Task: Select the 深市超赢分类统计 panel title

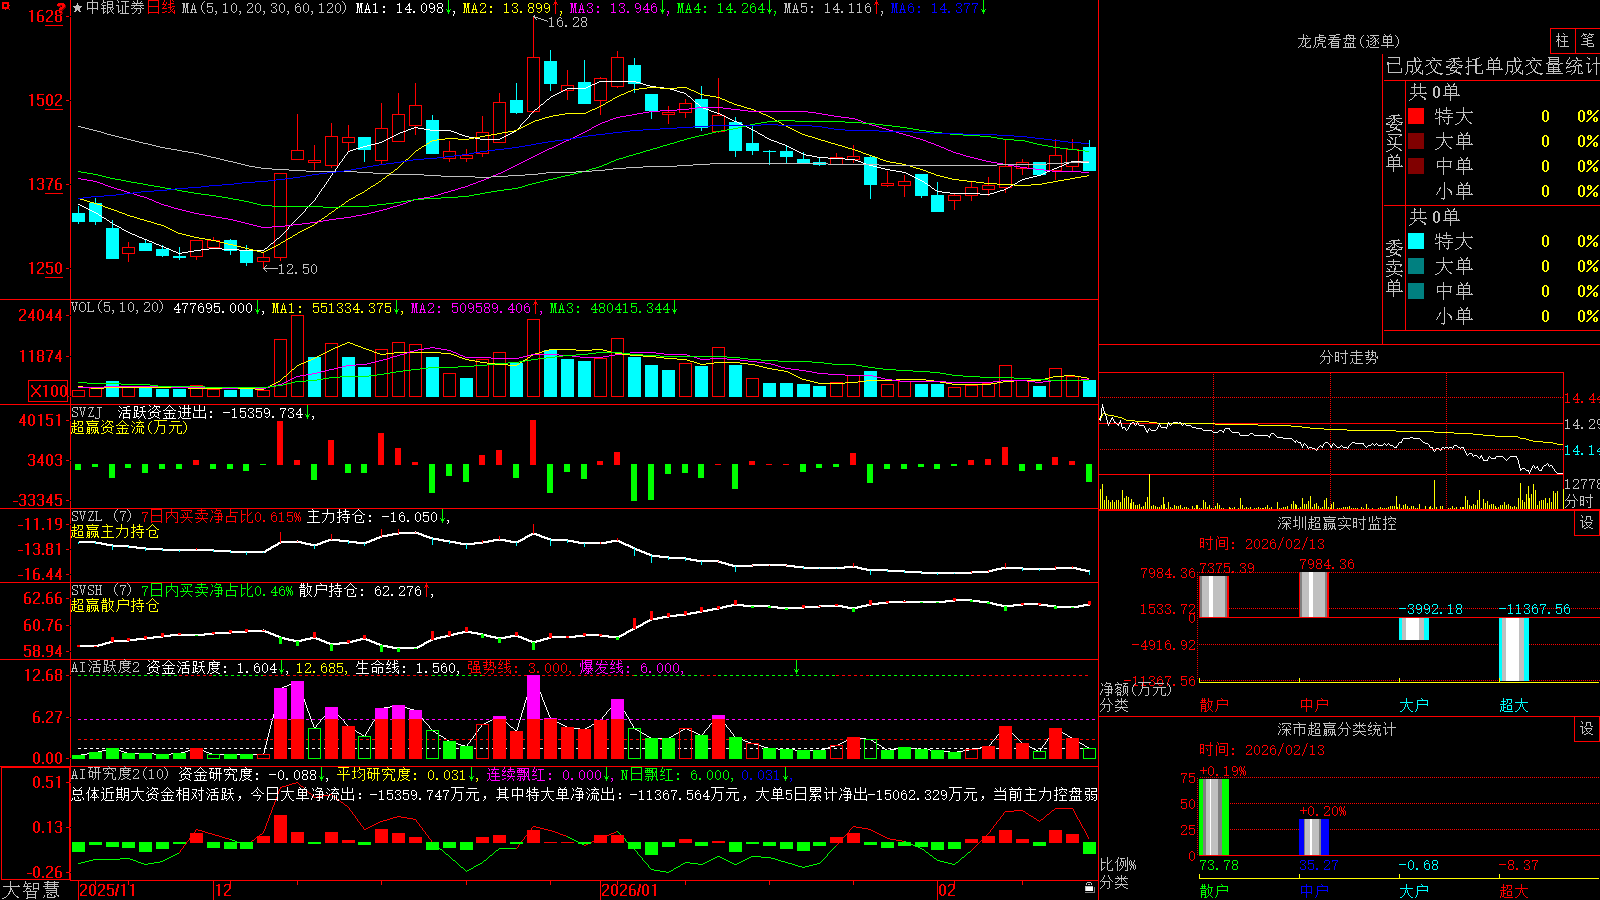Action: [x=1337, y=729]
